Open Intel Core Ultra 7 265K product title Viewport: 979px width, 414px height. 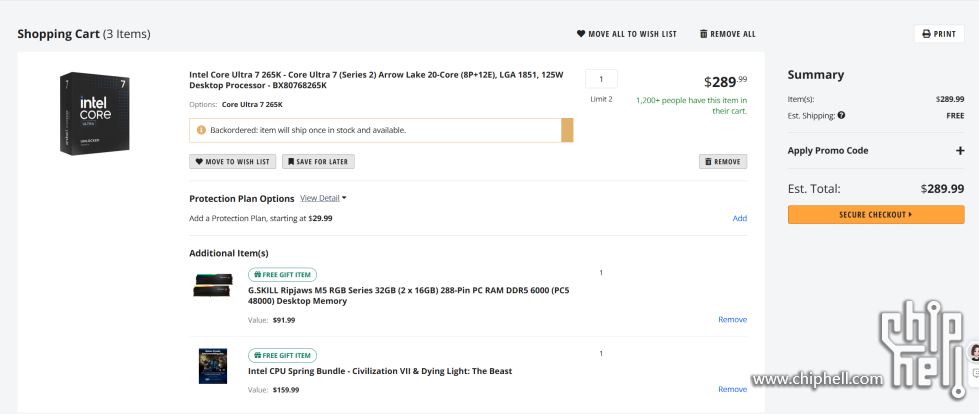tap(376, 80)
